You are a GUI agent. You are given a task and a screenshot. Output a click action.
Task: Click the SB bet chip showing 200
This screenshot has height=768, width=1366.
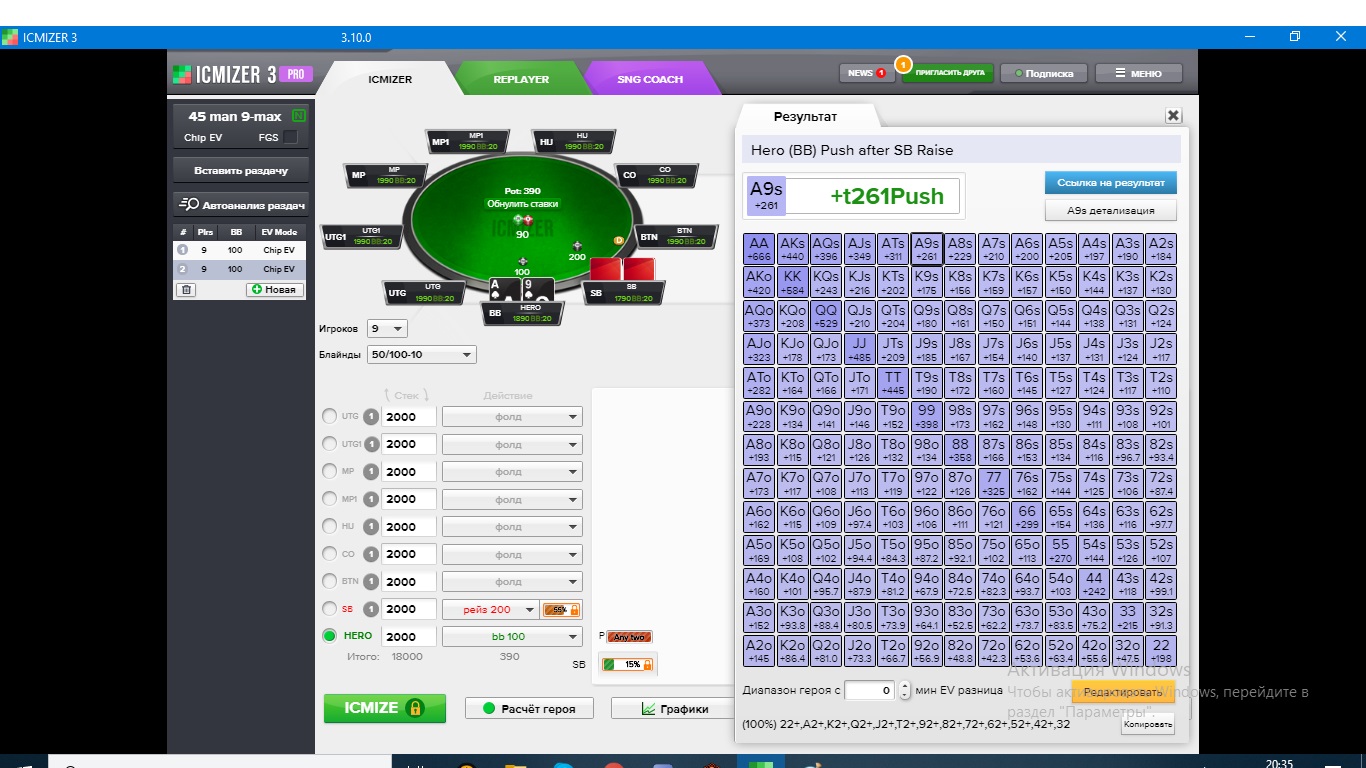coord(577,246)
